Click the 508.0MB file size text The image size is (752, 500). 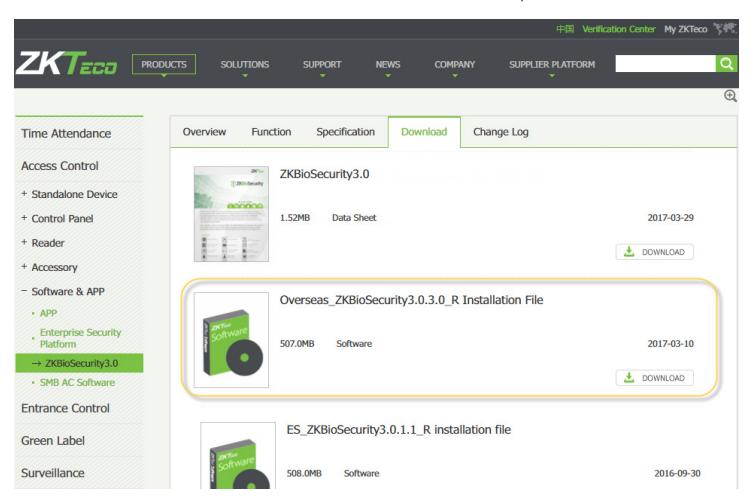[x=304, y=474]
